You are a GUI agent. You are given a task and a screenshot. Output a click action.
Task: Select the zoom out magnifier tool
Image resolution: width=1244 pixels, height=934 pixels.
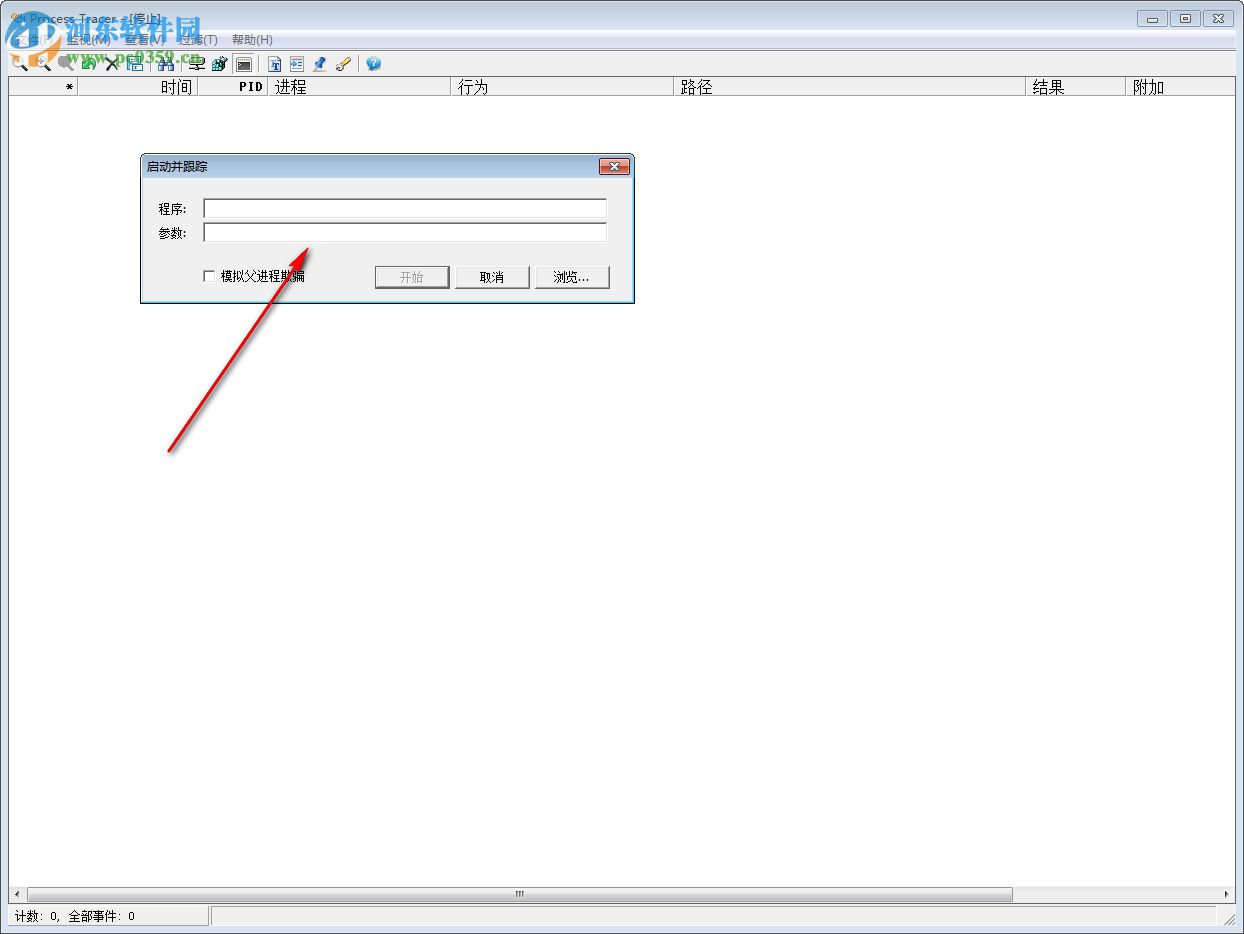(18, 63)
